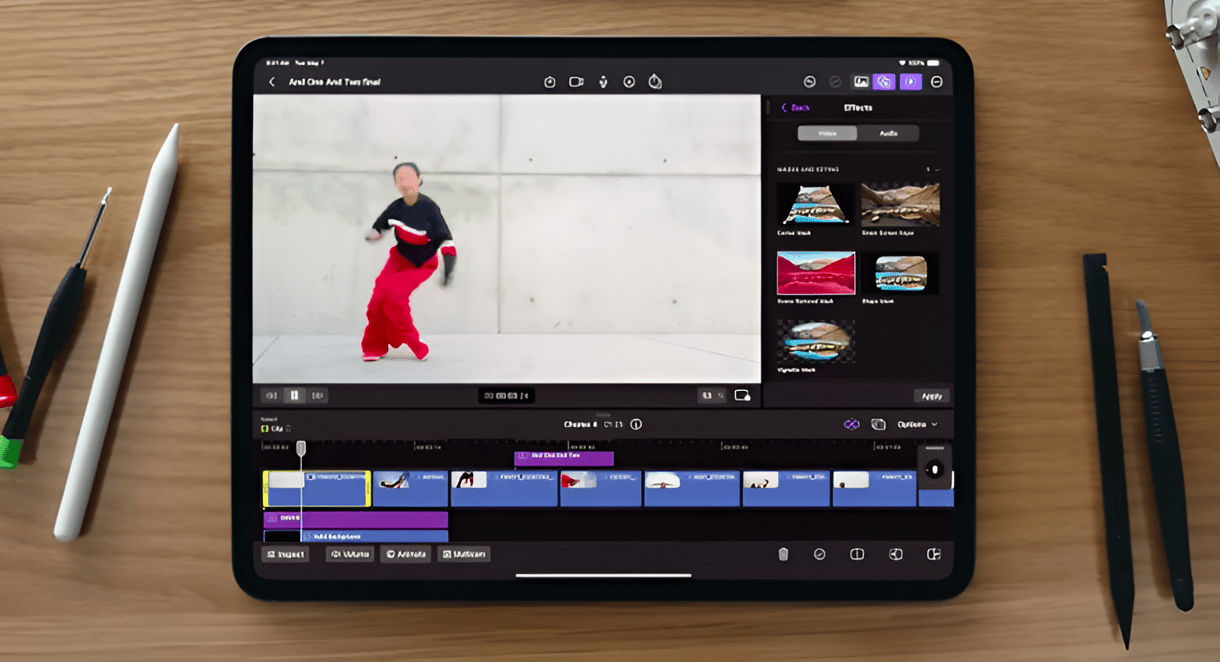Viewport: 1220px width, 662px height.
Task: Open the voiceover microphone tool in top toolbar
Action: pyautogui.click(x=603, y=82)
